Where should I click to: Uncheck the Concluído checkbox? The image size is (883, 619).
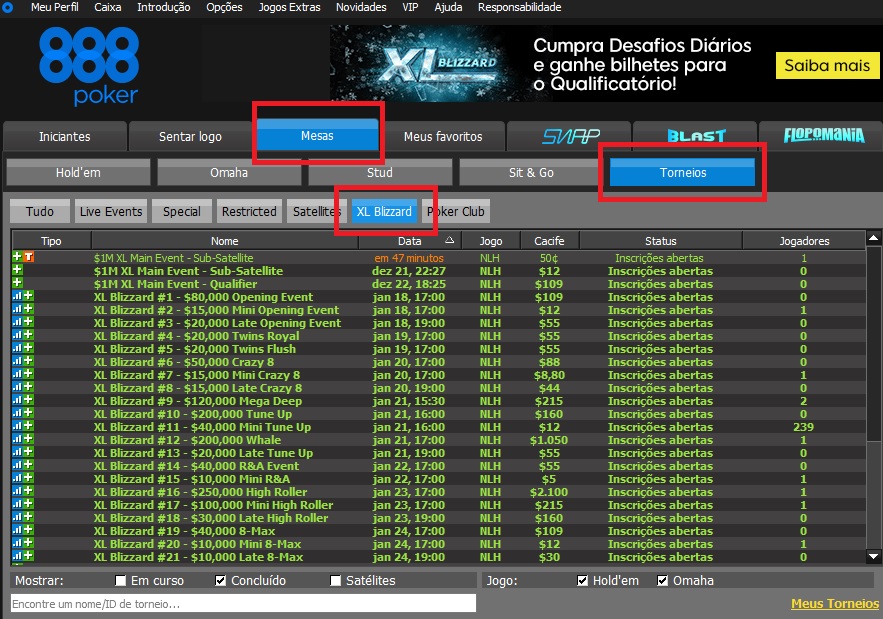tap(221, 580)
